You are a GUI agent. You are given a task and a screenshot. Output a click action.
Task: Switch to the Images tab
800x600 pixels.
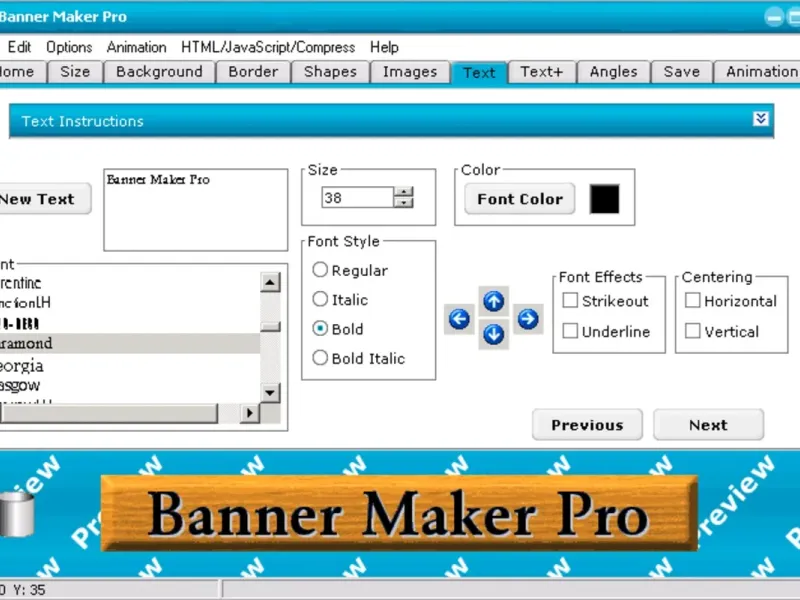coord(410,72)
